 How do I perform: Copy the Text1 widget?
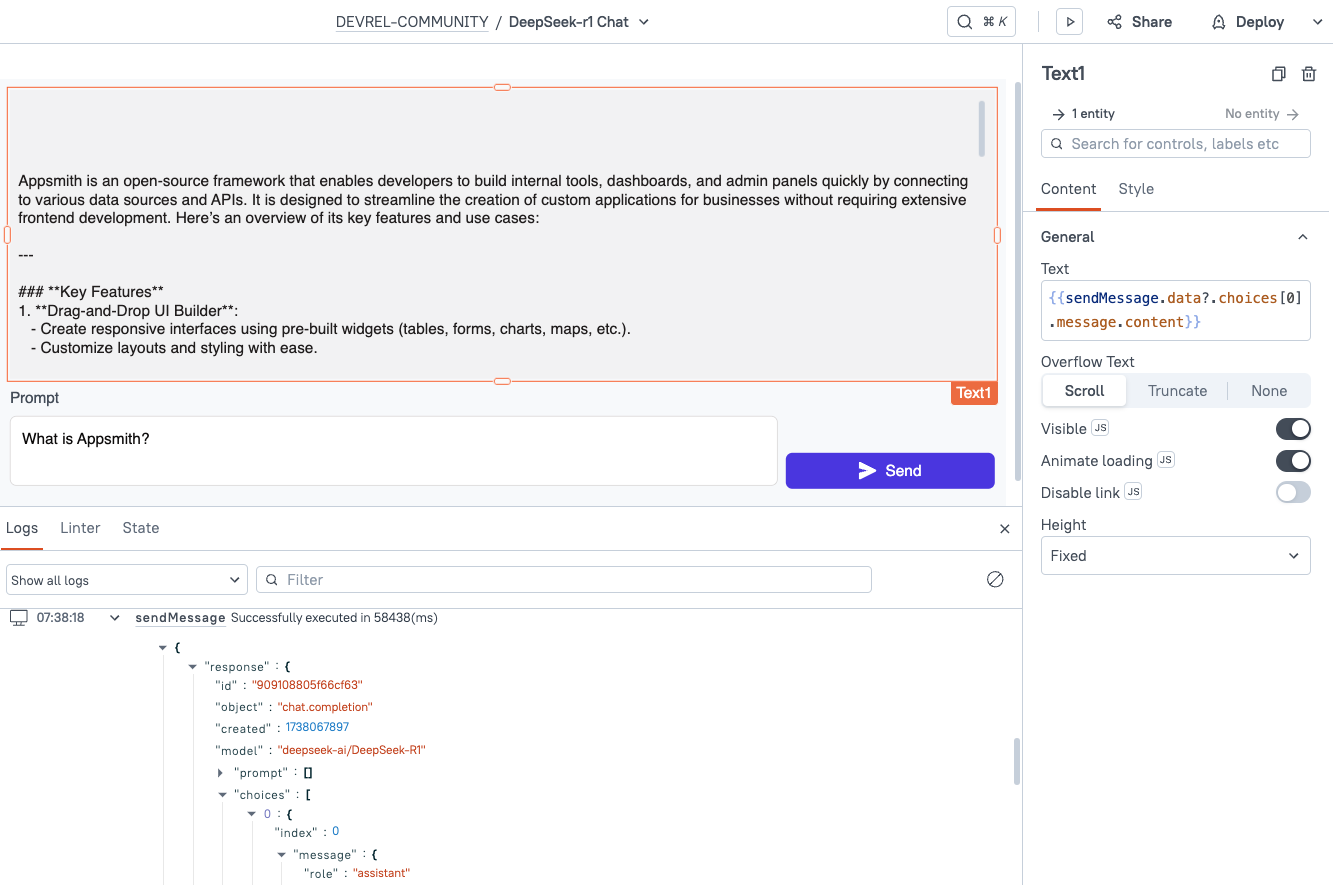click(x=1278, y=74)
